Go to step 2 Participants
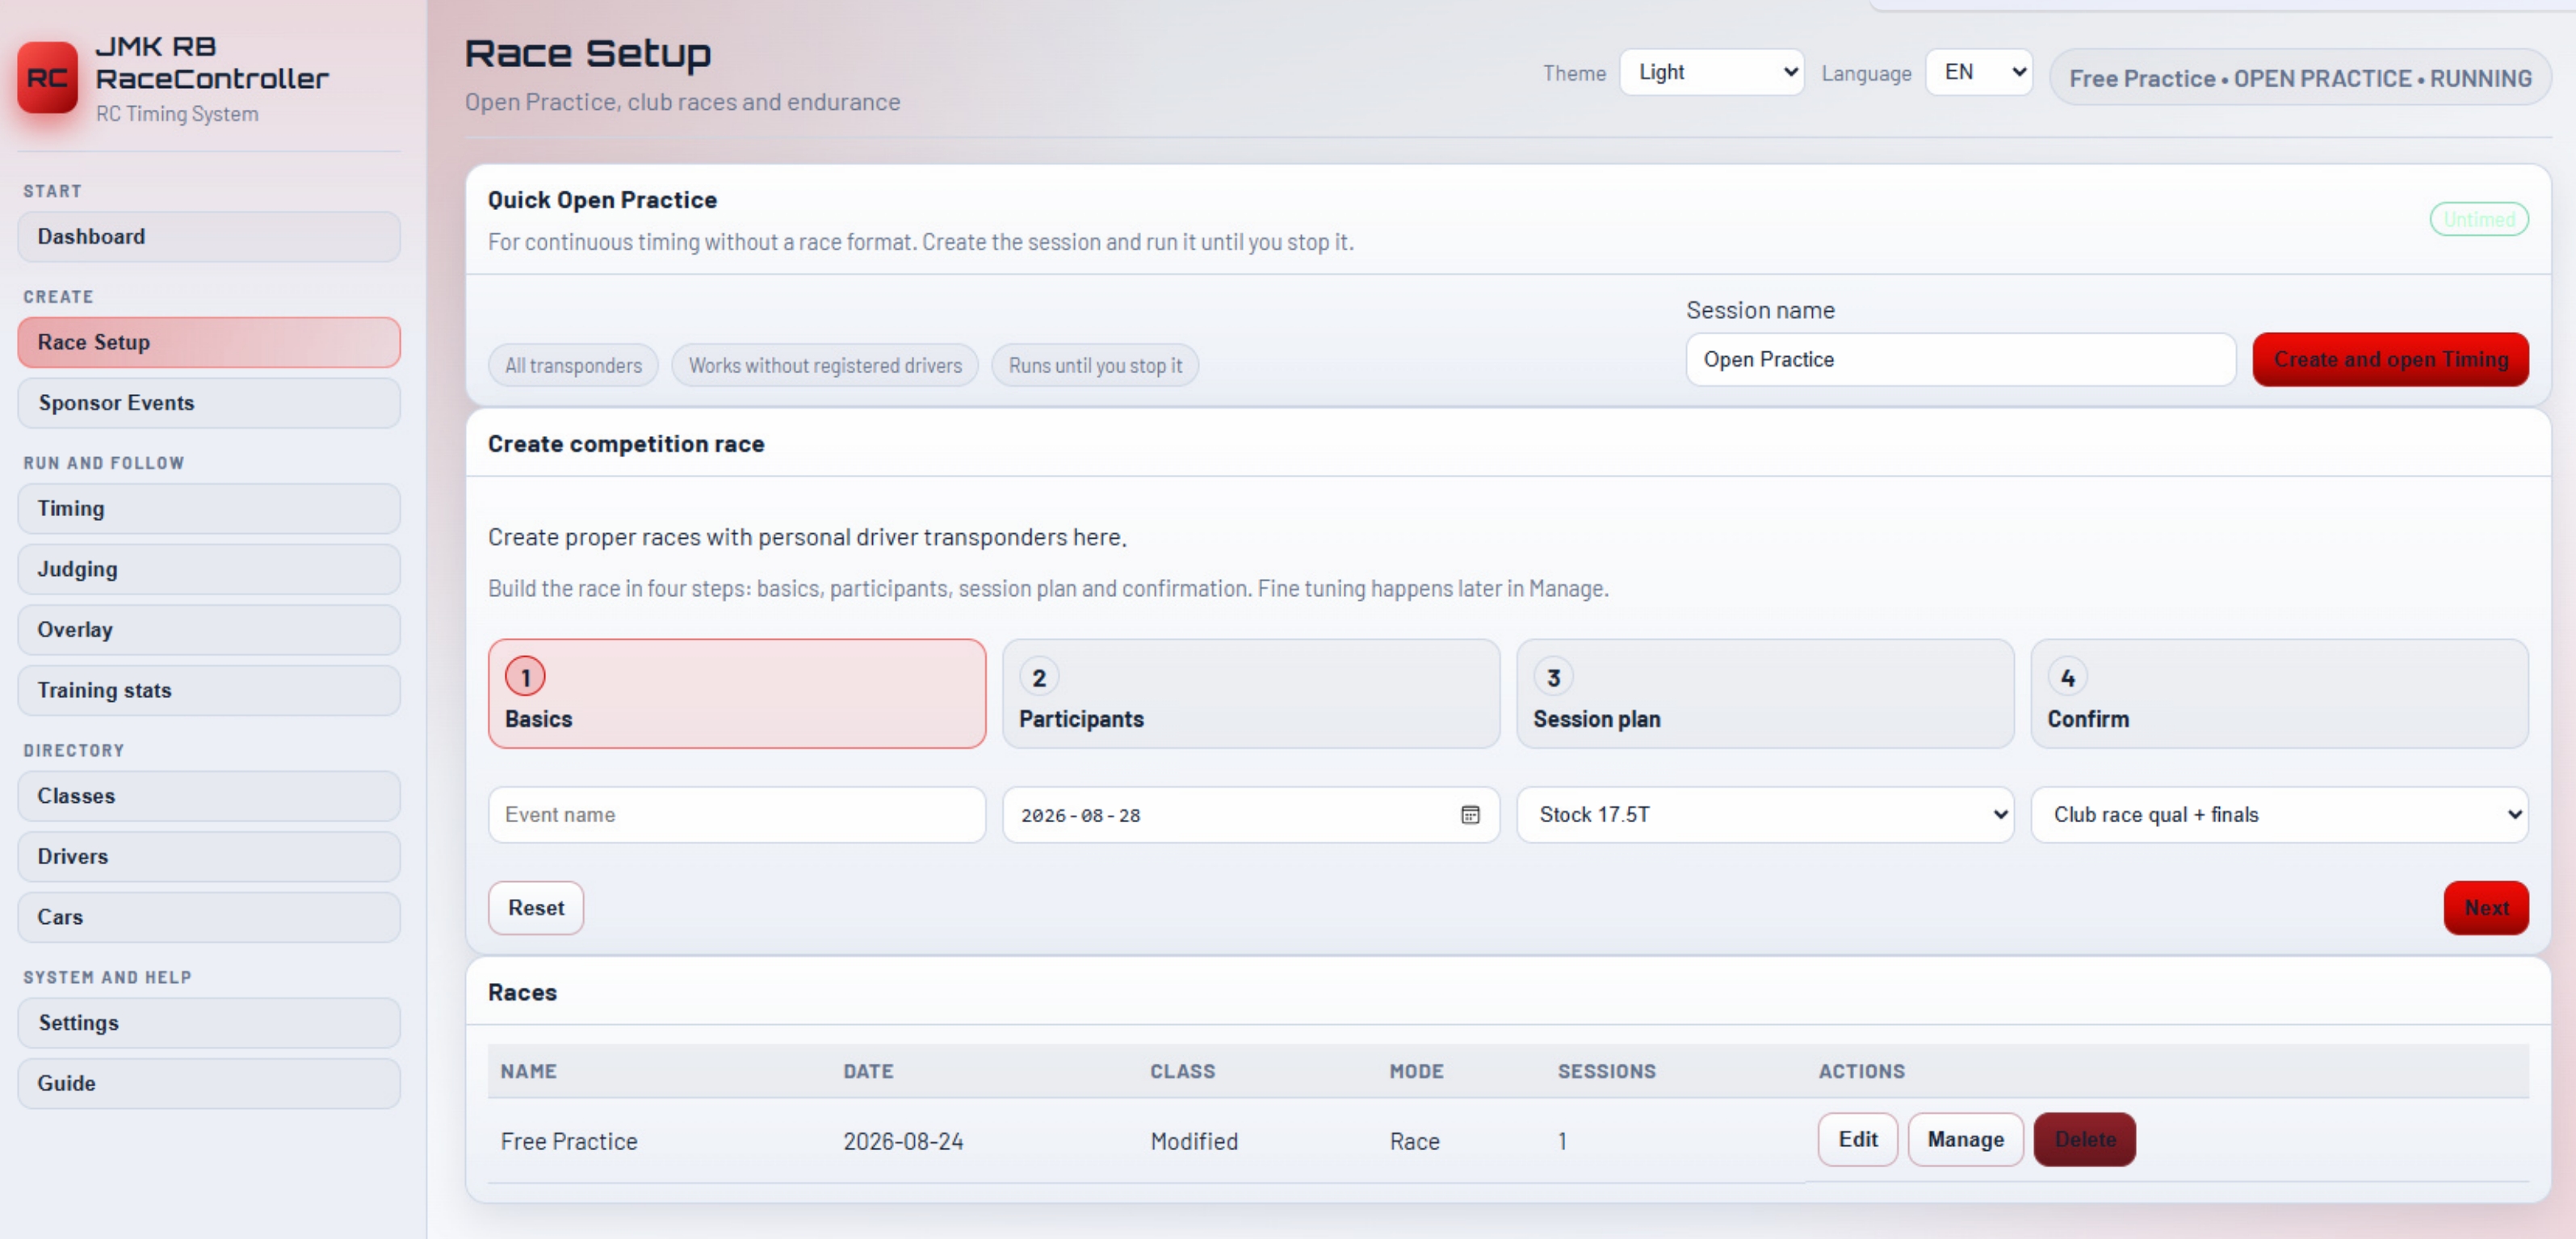This screenshot has width=2576, height=1239. point(1250,694)
